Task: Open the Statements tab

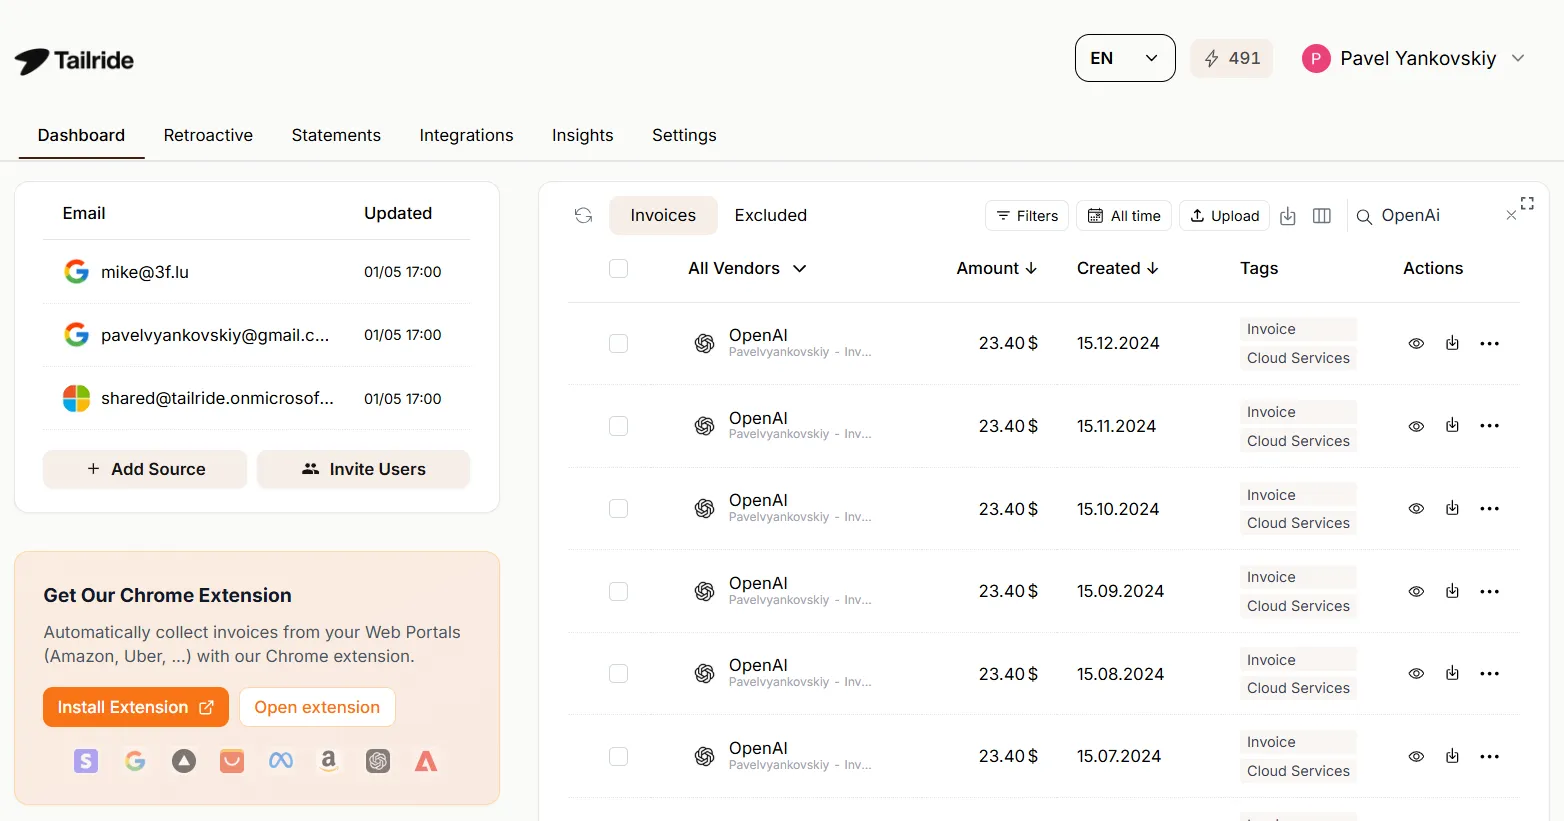Action: [336, 135]
